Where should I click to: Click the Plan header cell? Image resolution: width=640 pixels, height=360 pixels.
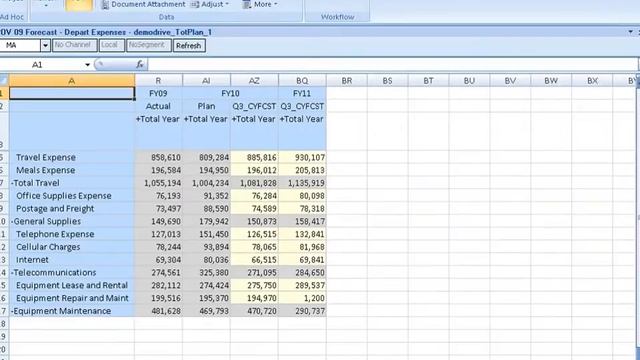point(207,106)
